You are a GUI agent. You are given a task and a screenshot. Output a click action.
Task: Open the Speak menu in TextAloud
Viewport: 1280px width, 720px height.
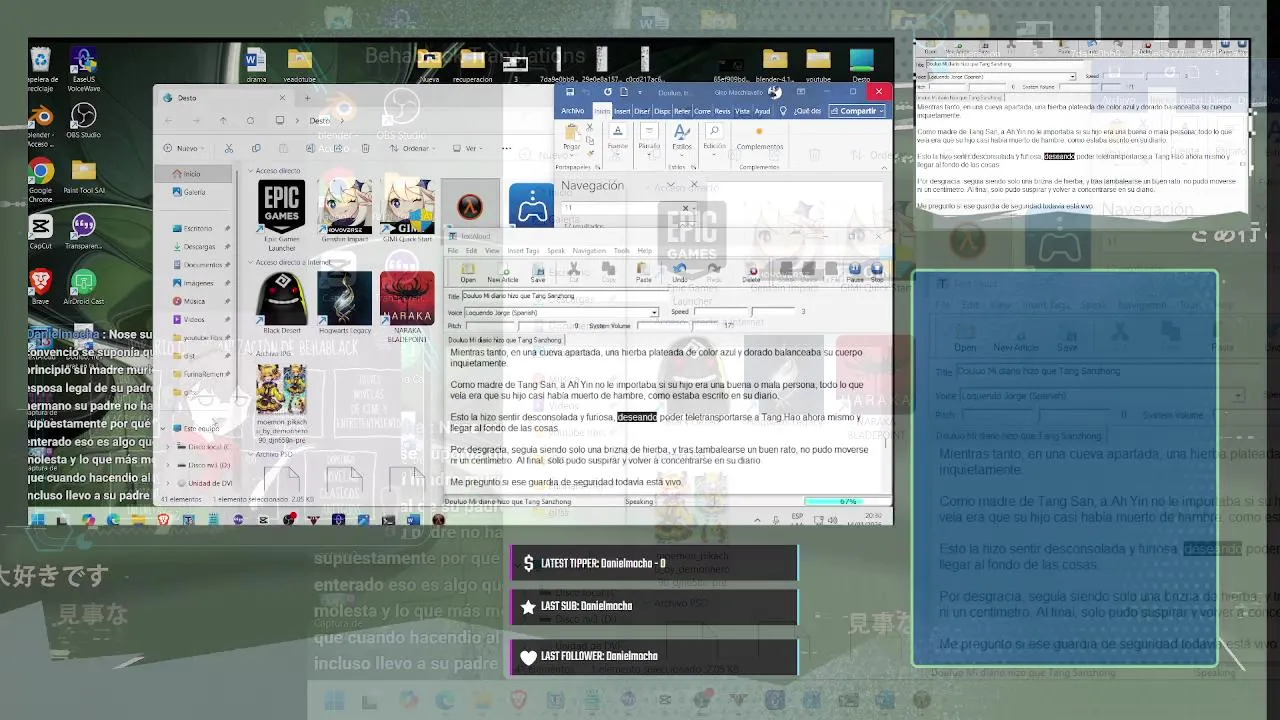point(555,250)
